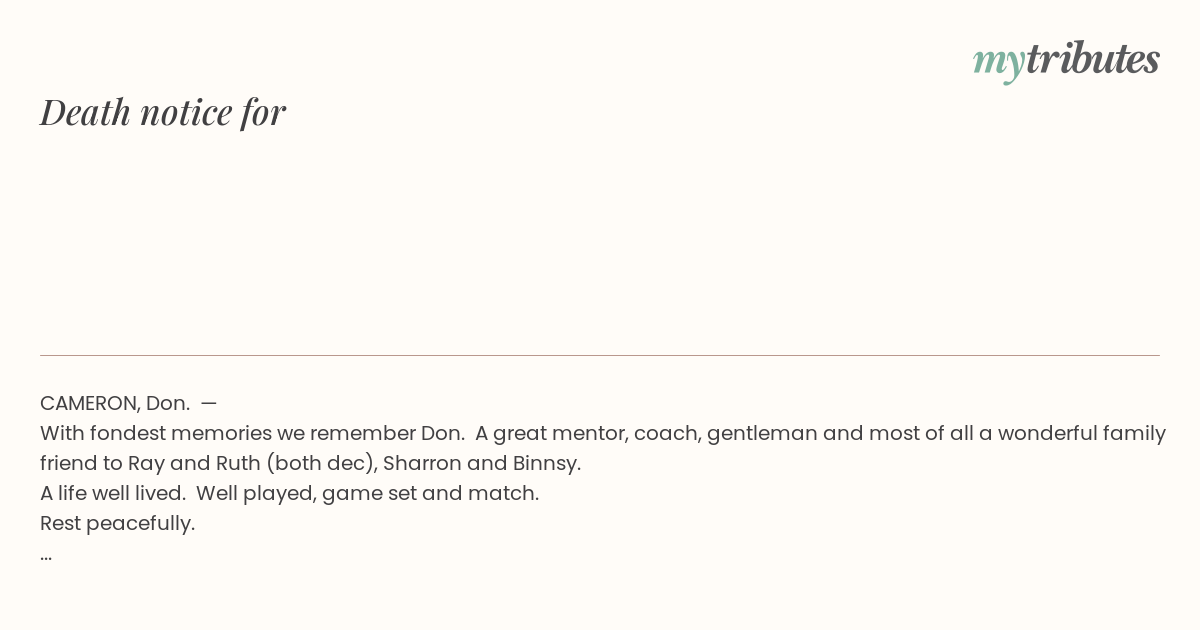Click "Well played, game set and match"
Screen dimensions: 1200x630
point(366,493)
